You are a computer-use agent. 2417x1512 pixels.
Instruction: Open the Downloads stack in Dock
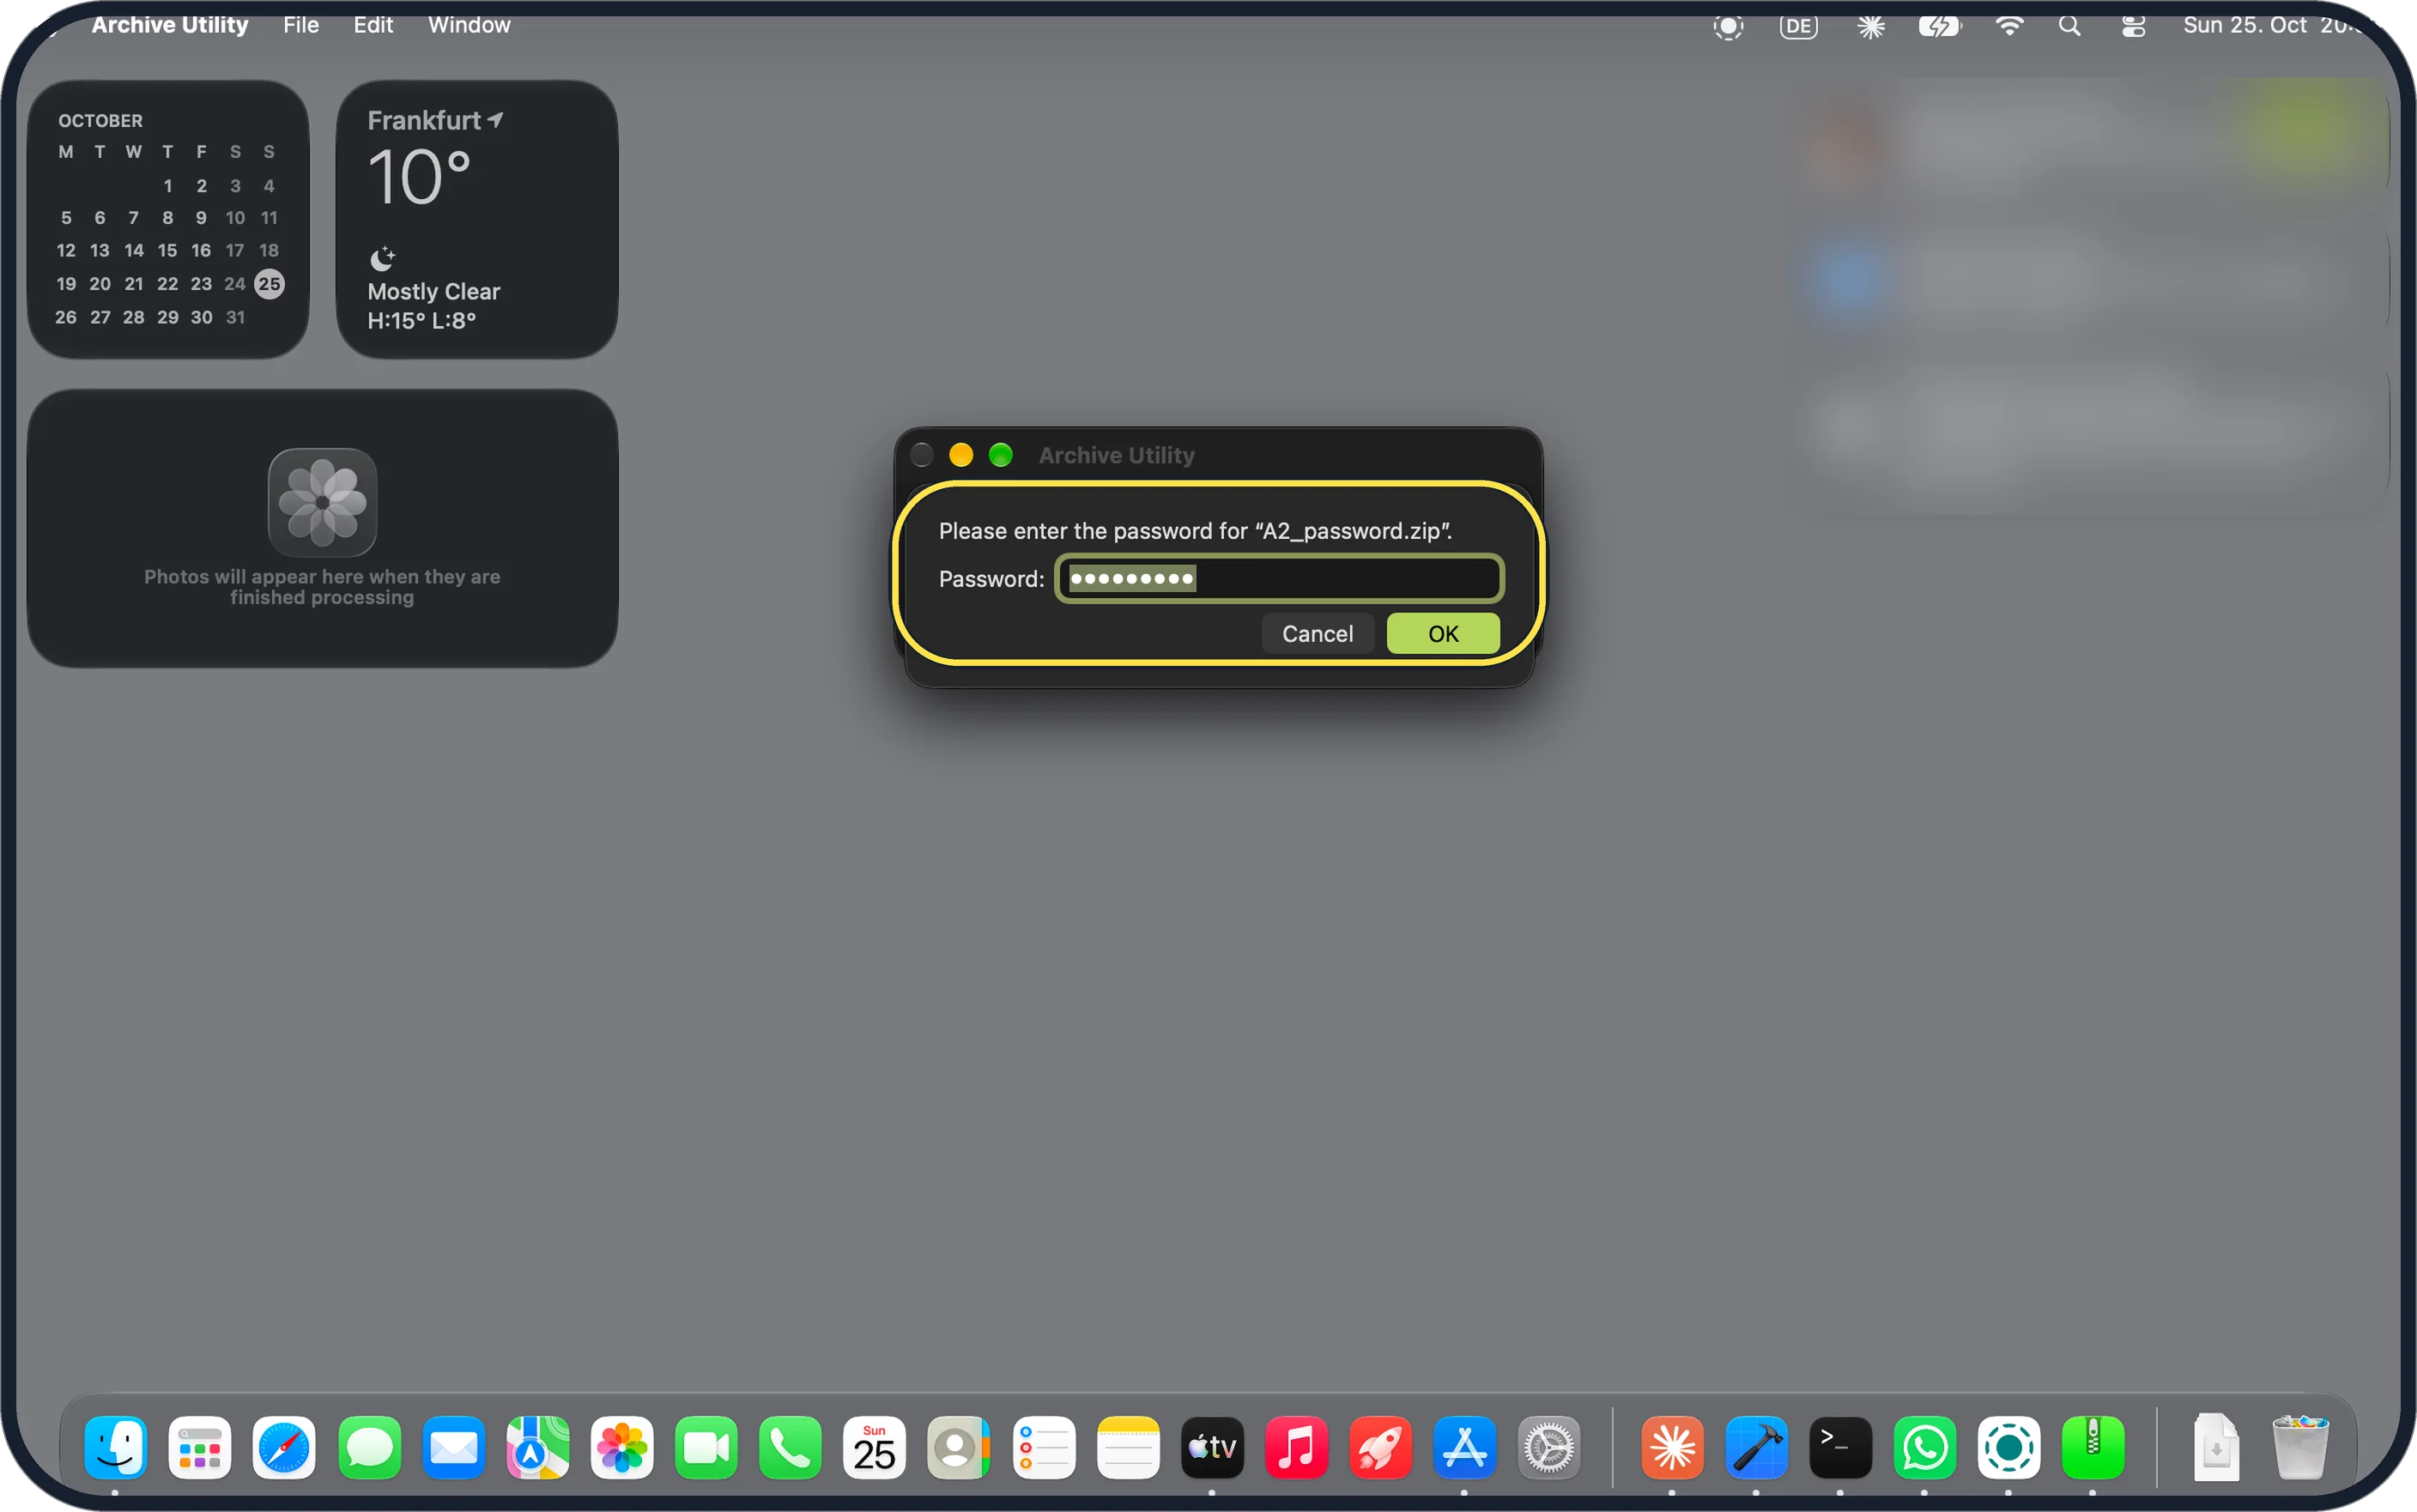point(2216,1447)
